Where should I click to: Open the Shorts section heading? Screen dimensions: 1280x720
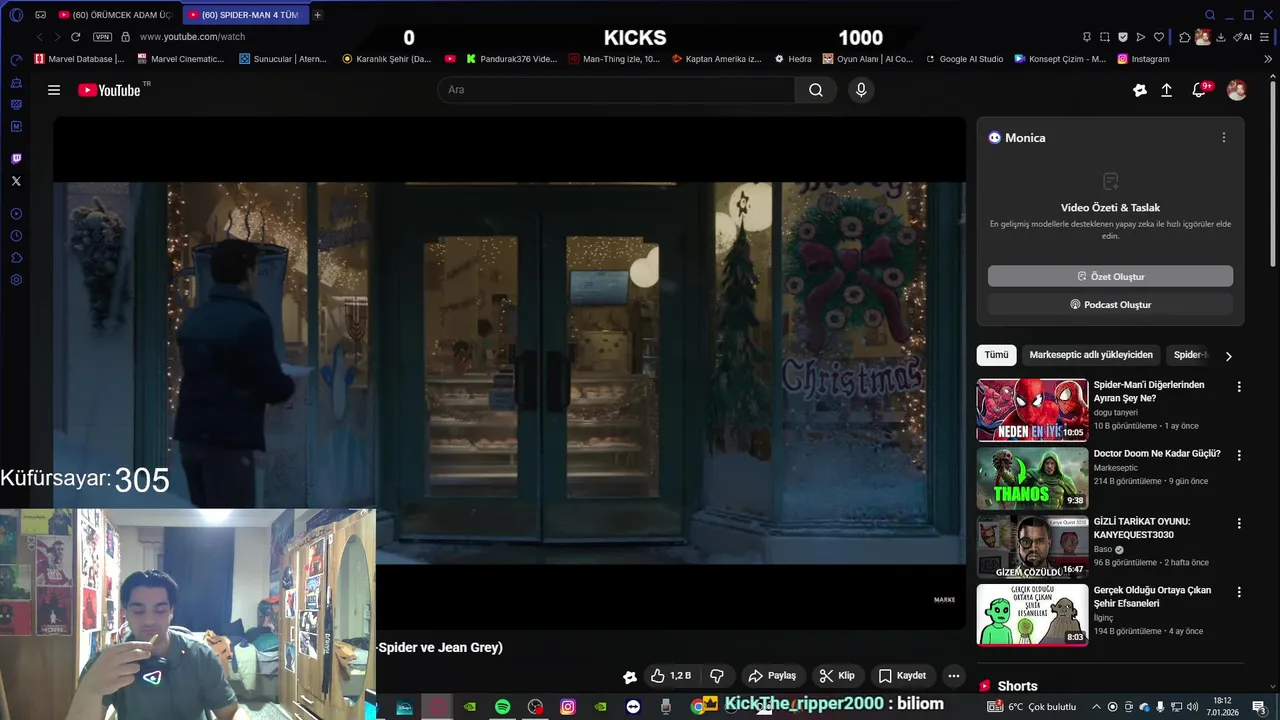tap(1008, 686)
